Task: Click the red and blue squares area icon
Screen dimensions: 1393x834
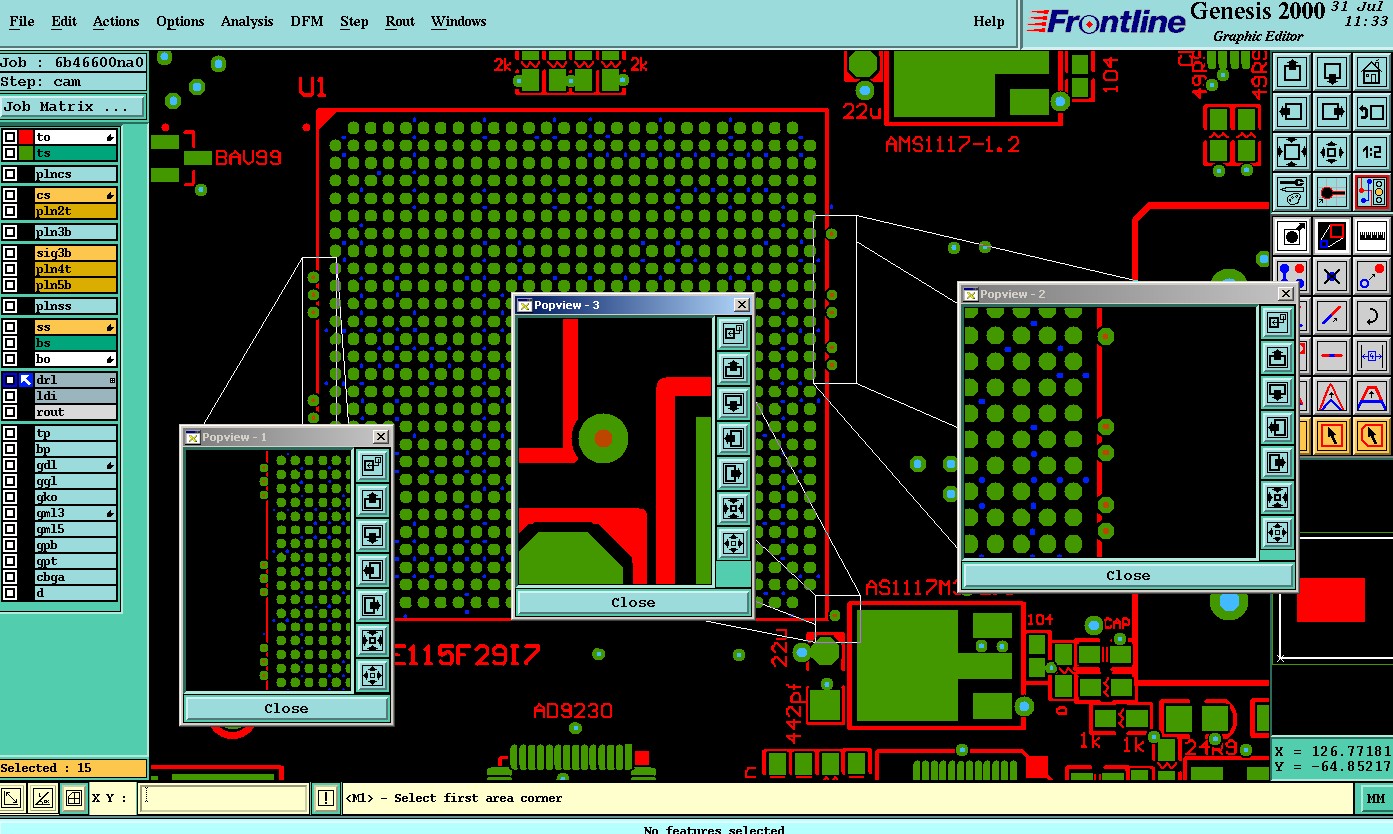Action: 1332,236
